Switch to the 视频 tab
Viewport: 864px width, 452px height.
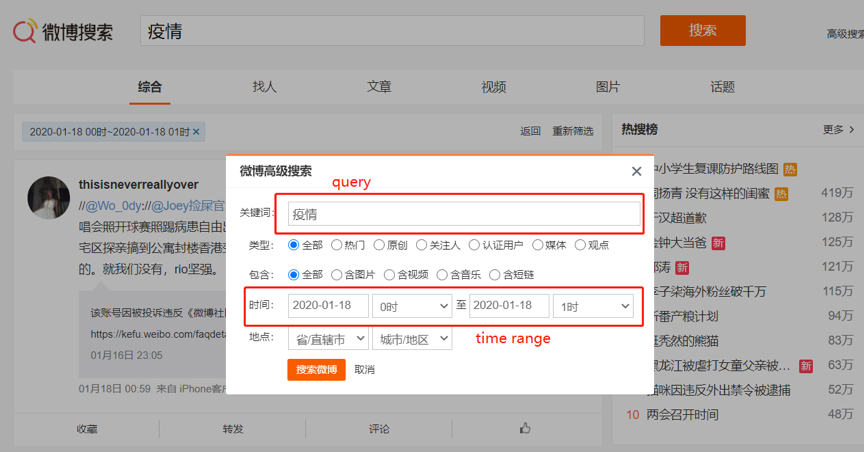494,87
